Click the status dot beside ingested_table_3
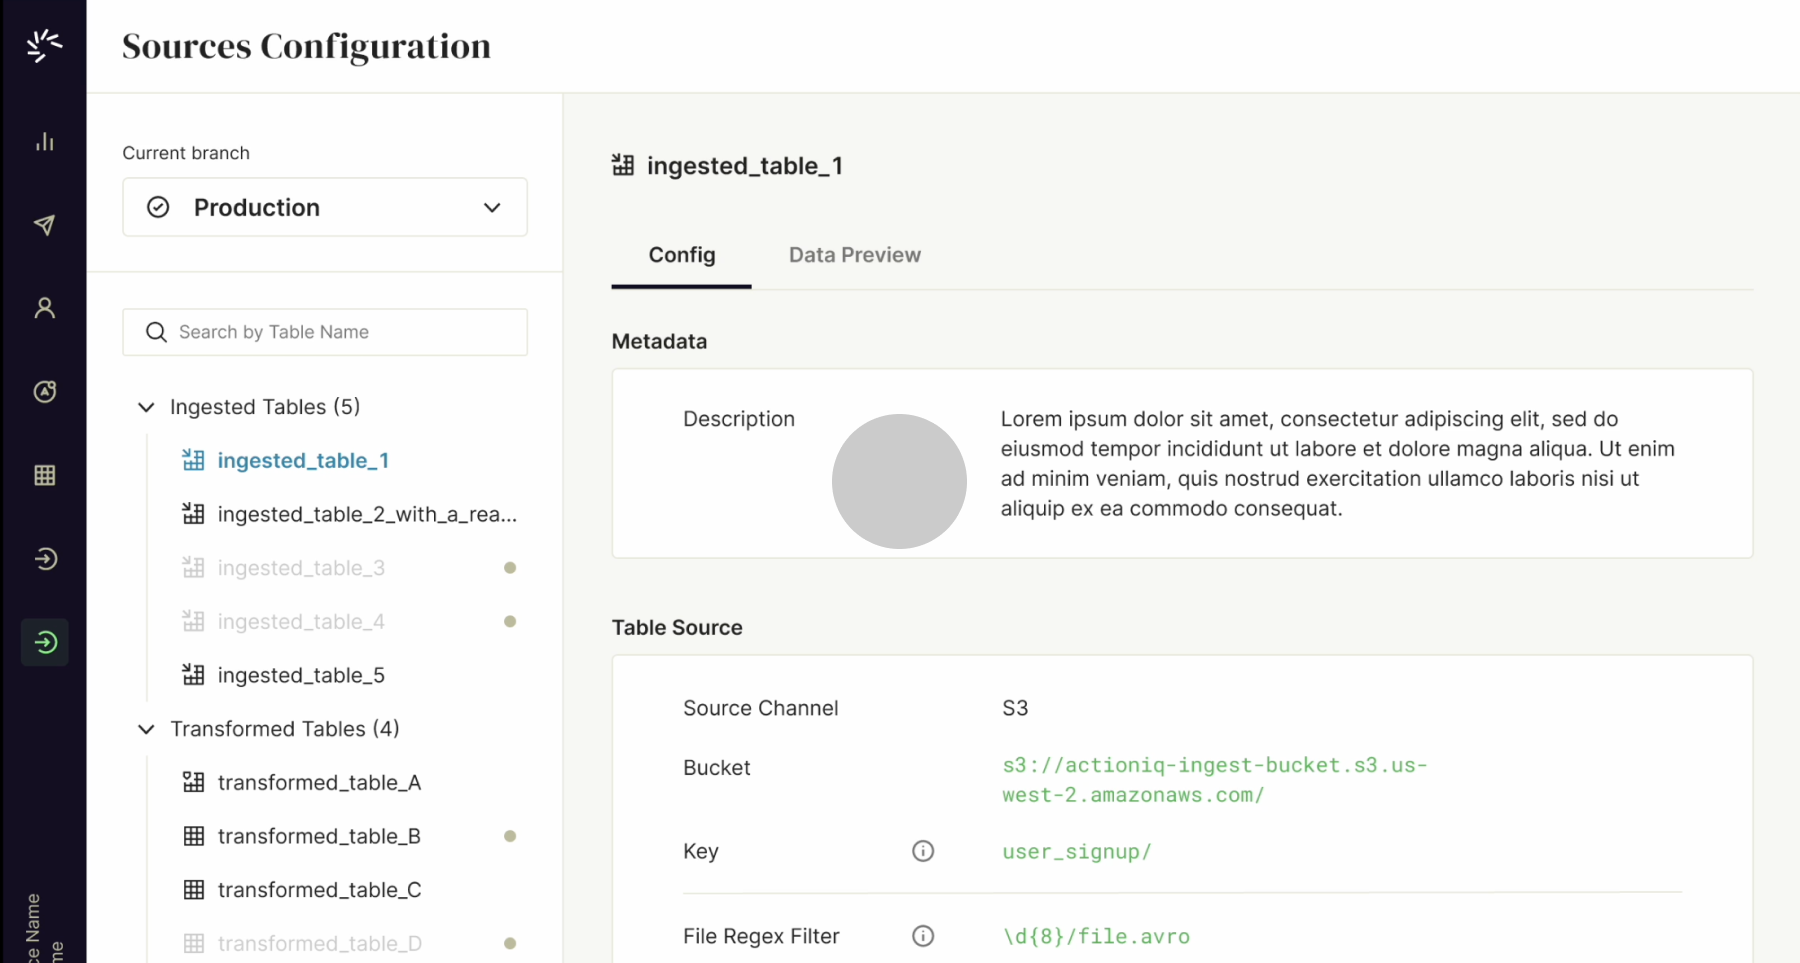Image resolution: width=1800 pixels, height=963 pixels. click(510, 568)
